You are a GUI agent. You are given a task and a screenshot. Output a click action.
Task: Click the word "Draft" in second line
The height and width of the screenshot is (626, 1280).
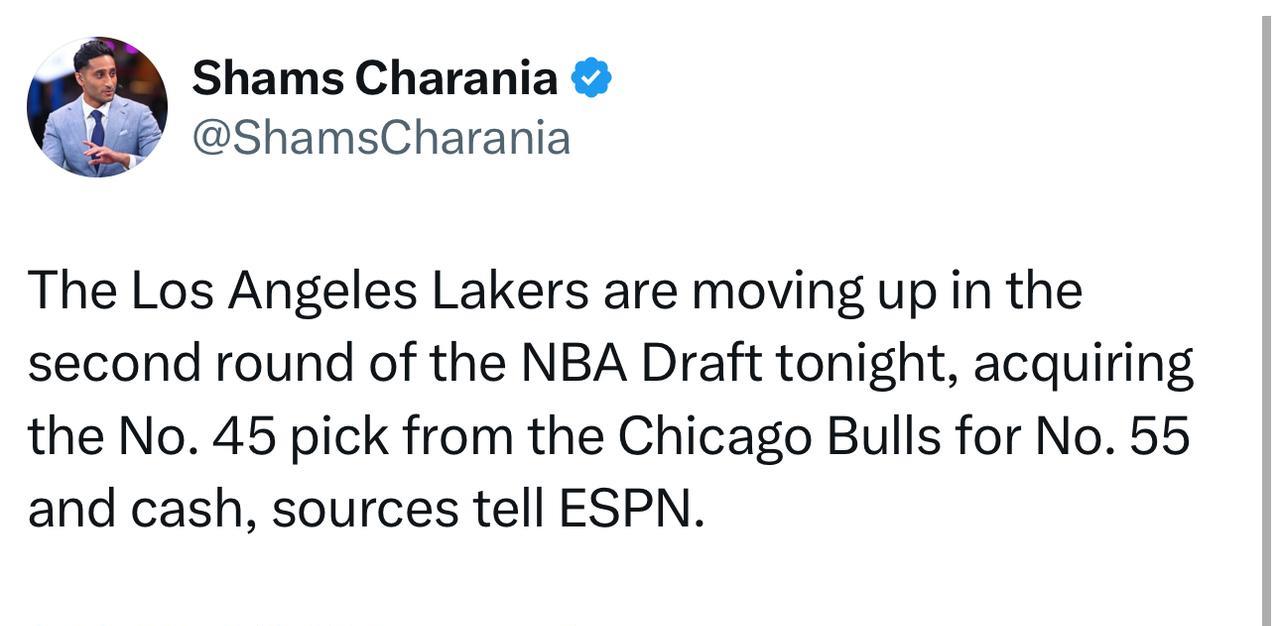[x=702, y=364]
